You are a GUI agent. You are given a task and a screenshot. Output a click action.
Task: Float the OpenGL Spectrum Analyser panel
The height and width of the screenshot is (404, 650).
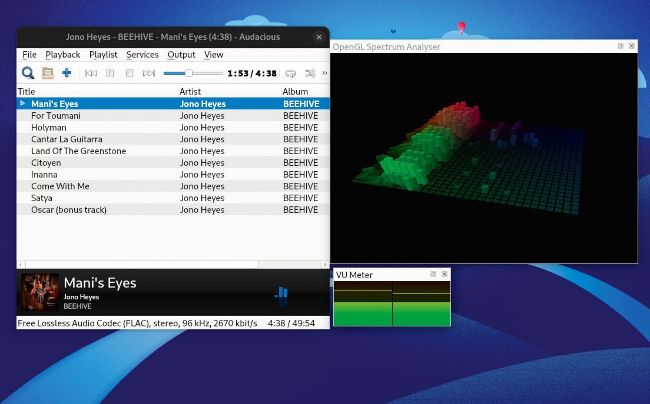(x=620, y=46)
